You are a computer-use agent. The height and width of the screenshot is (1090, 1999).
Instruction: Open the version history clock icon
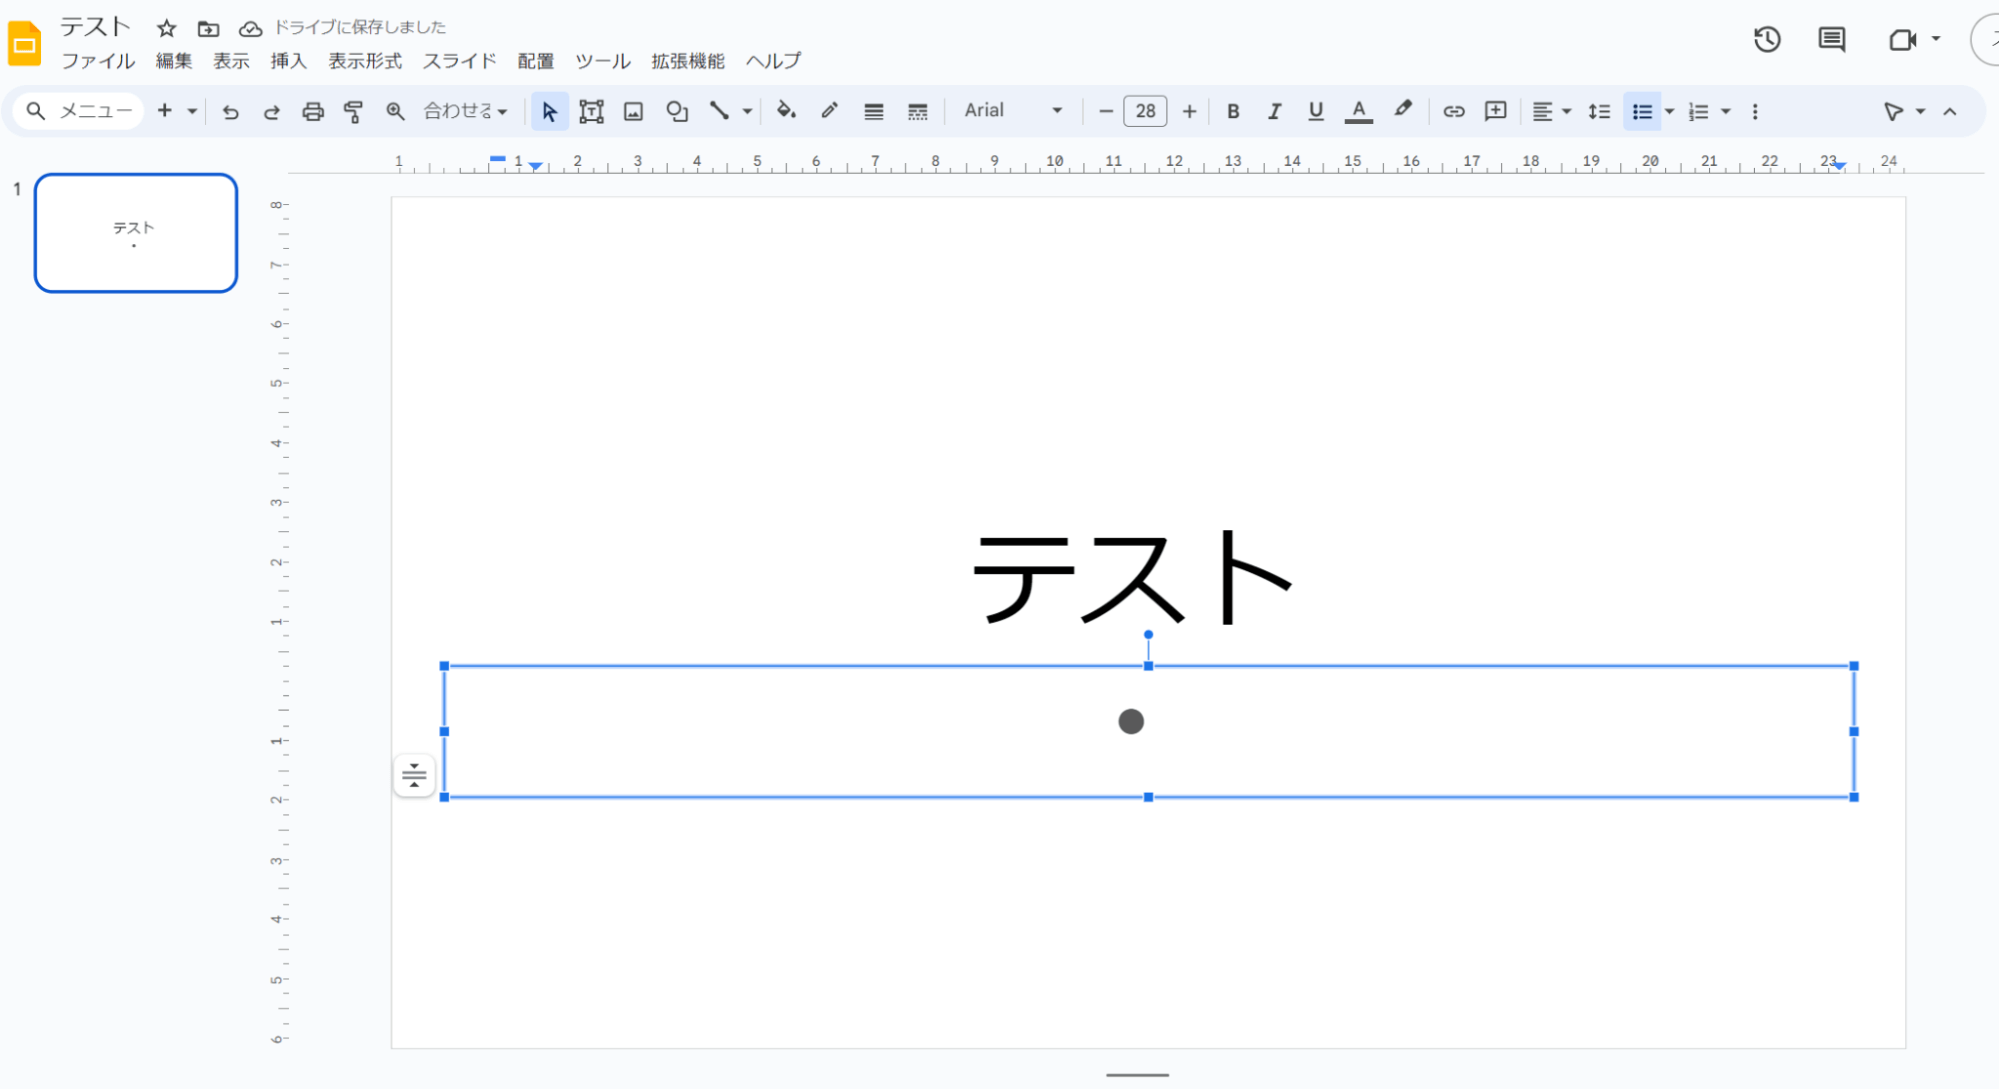[1767, 40]
